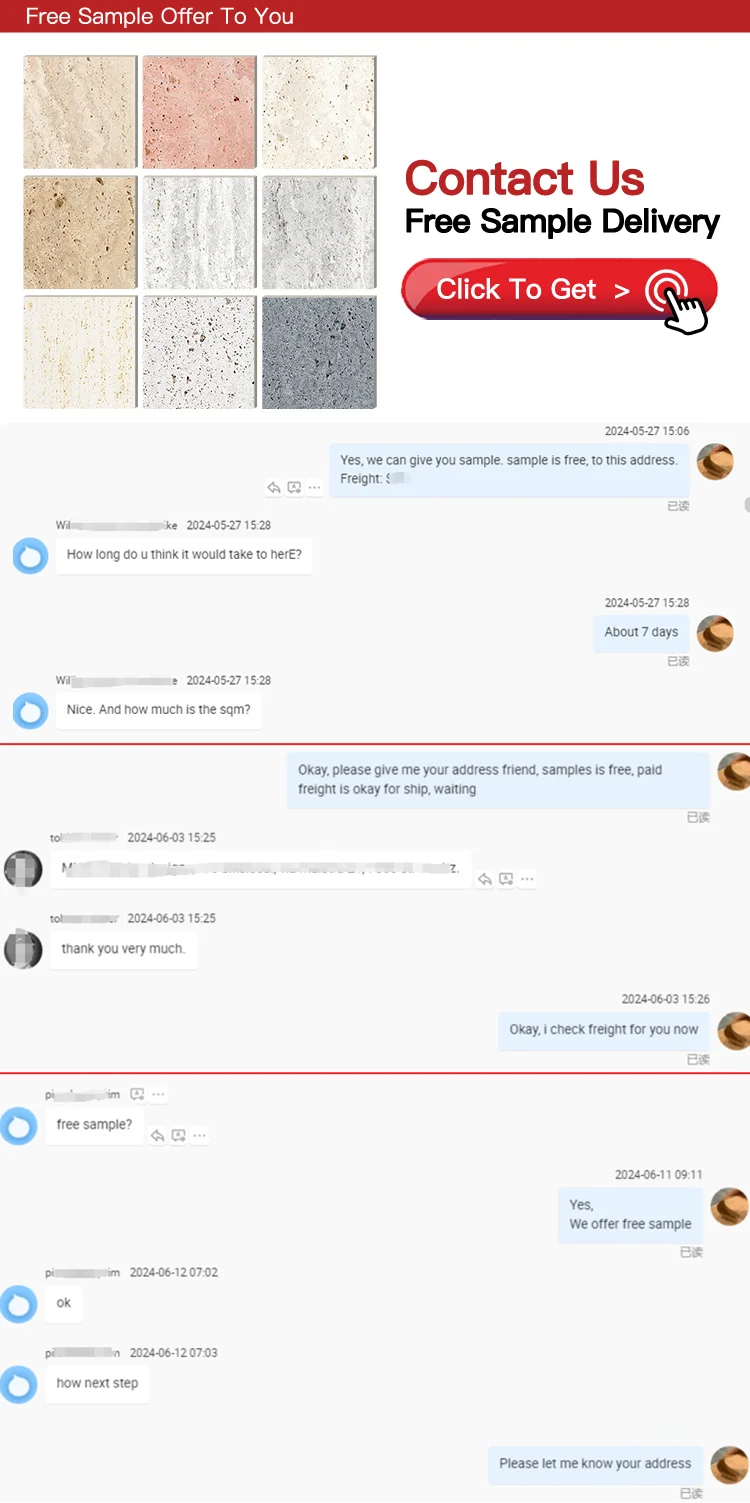This screenshot has height=1503, width=750.
Task: Click image icon beside first sample message
Action: (x=294, y=488)
